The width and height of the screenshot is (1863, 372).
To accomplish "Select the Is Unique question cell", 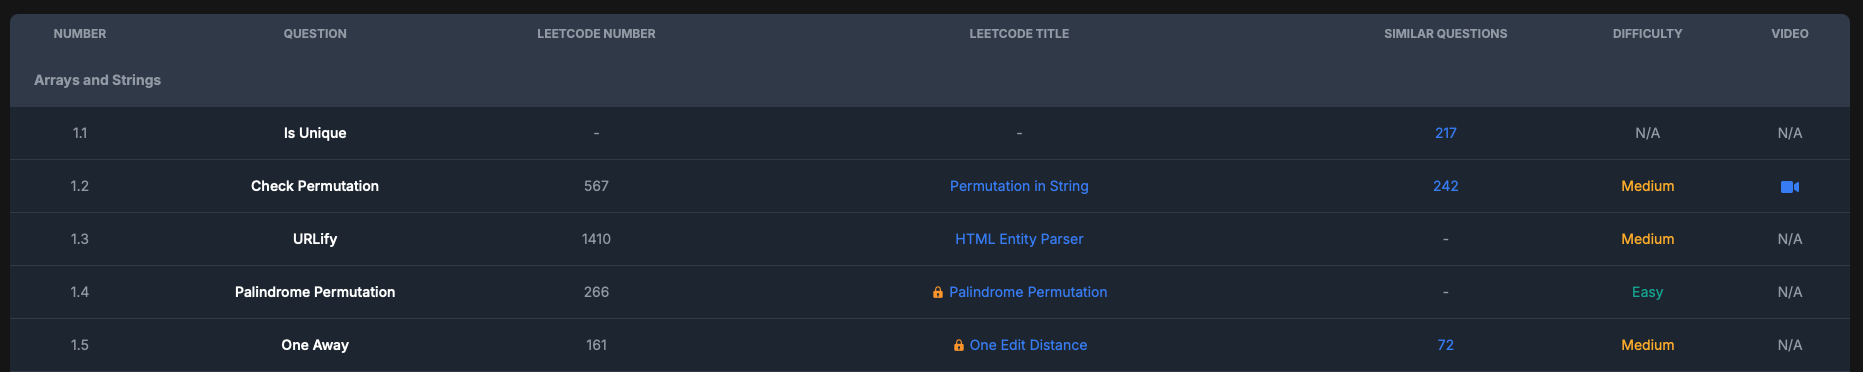I will (315, 133).
